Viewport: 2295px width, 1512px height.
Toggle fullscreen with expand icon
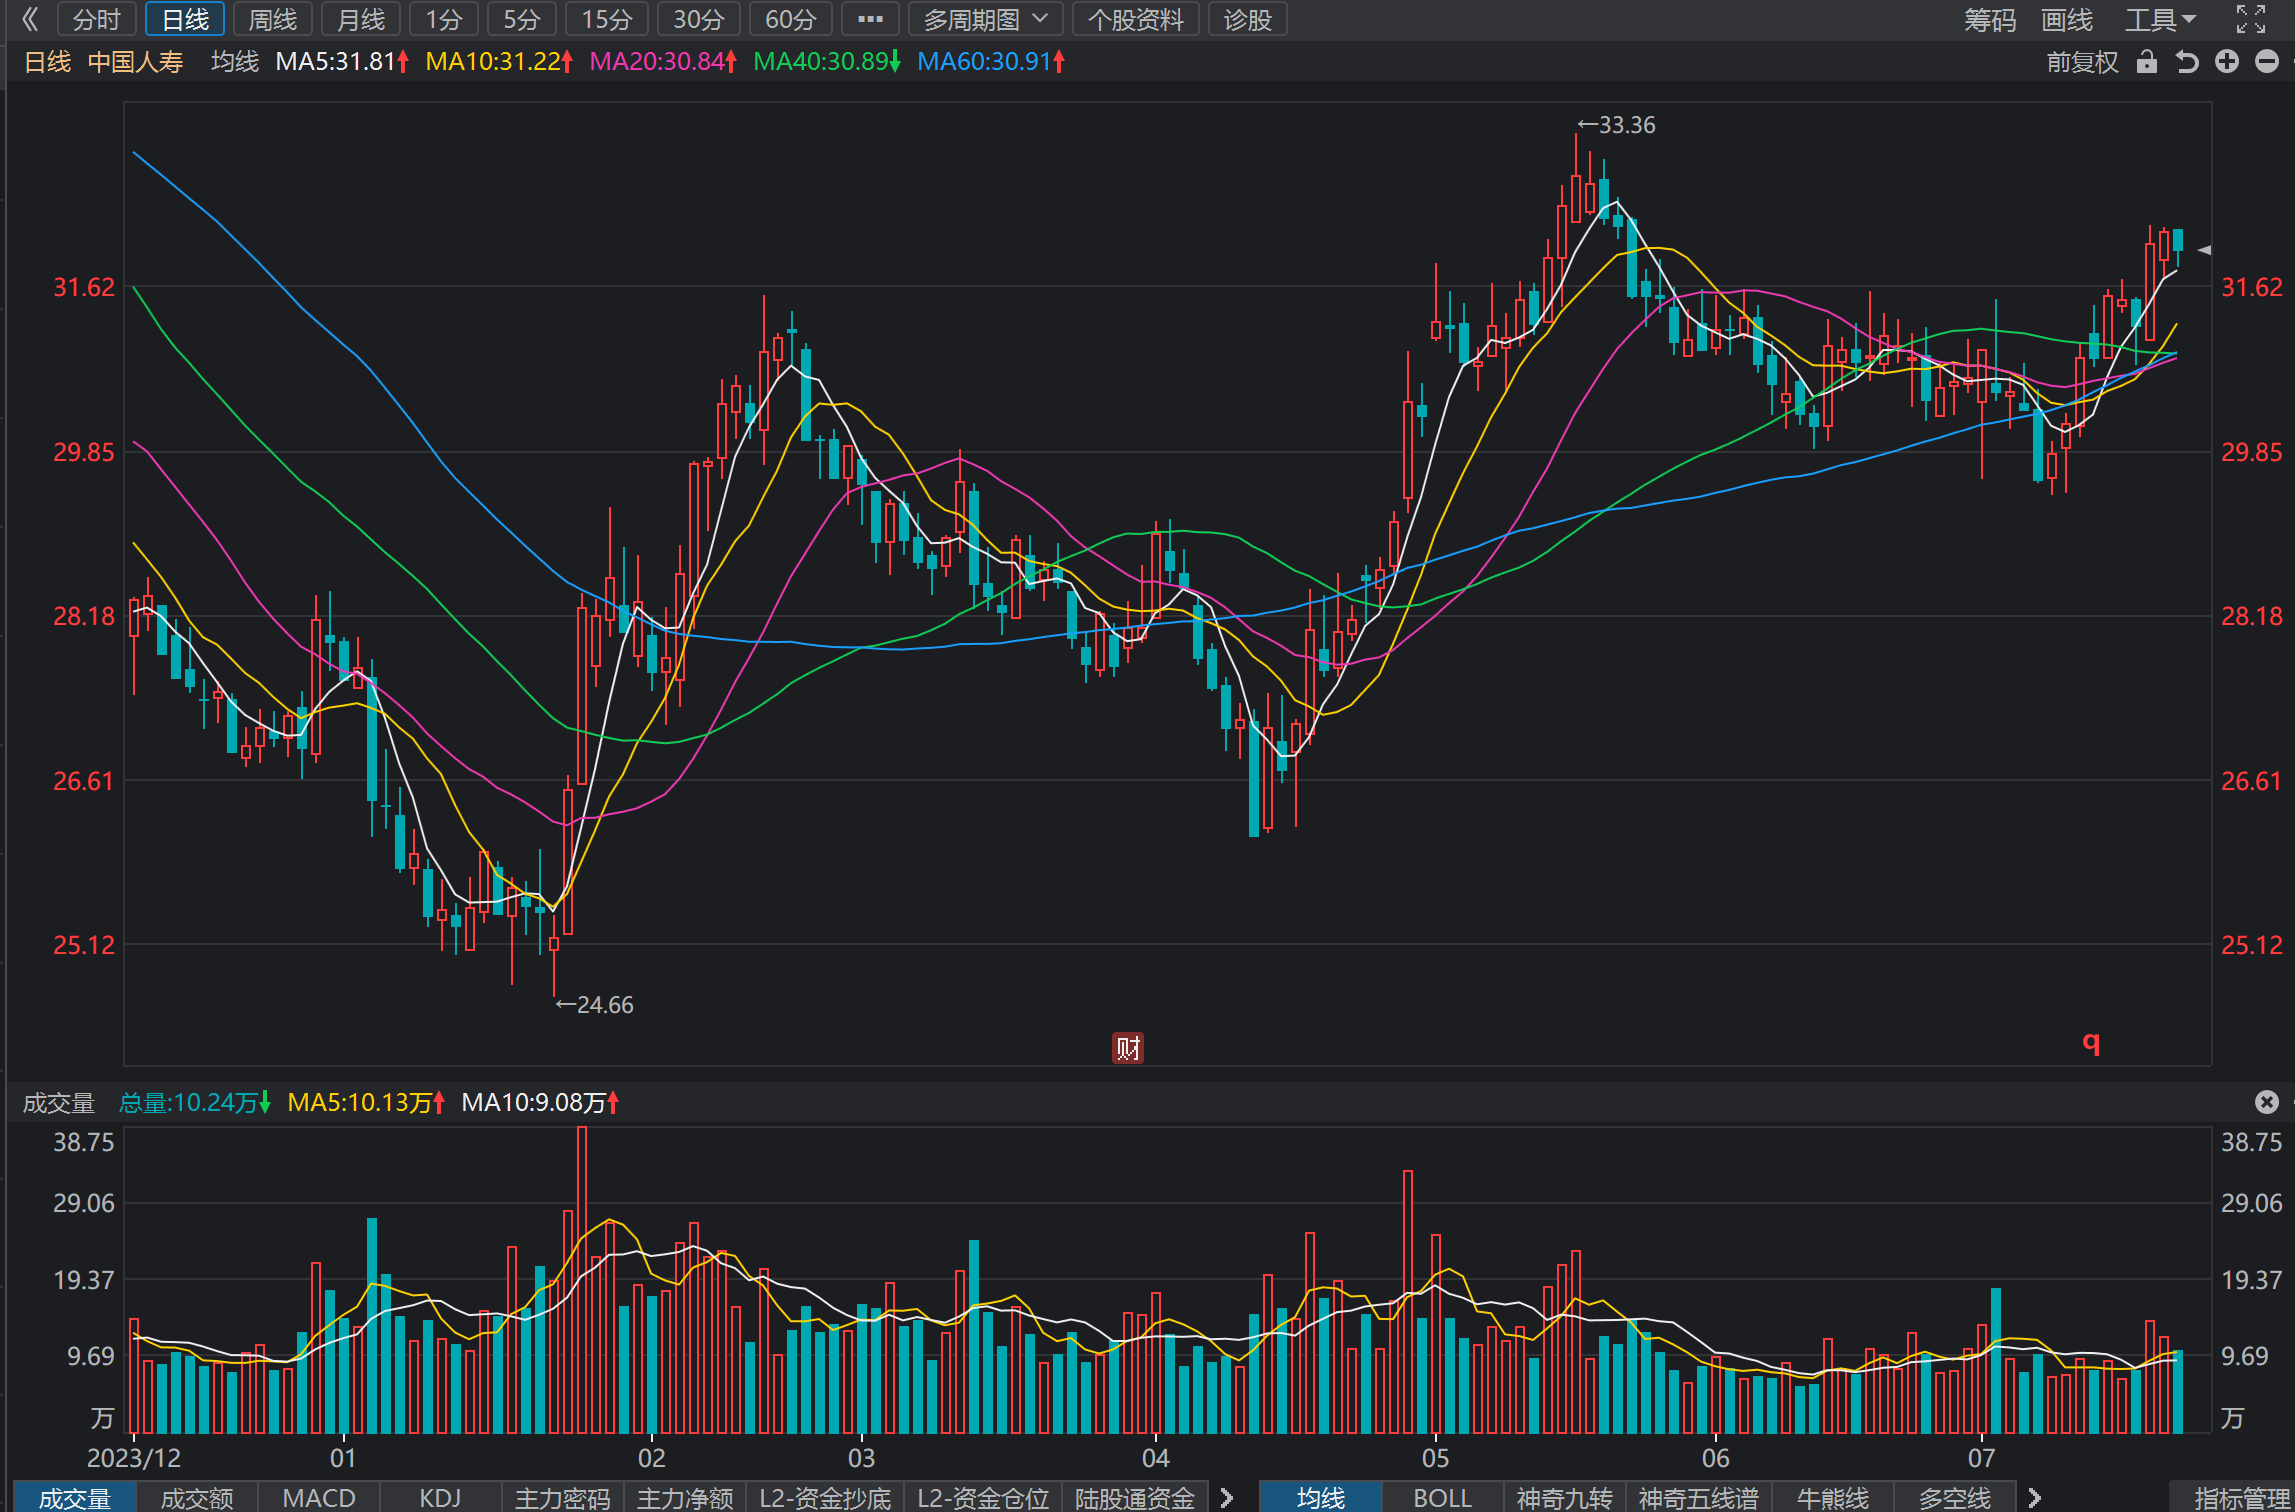(x=2250, y=19)
